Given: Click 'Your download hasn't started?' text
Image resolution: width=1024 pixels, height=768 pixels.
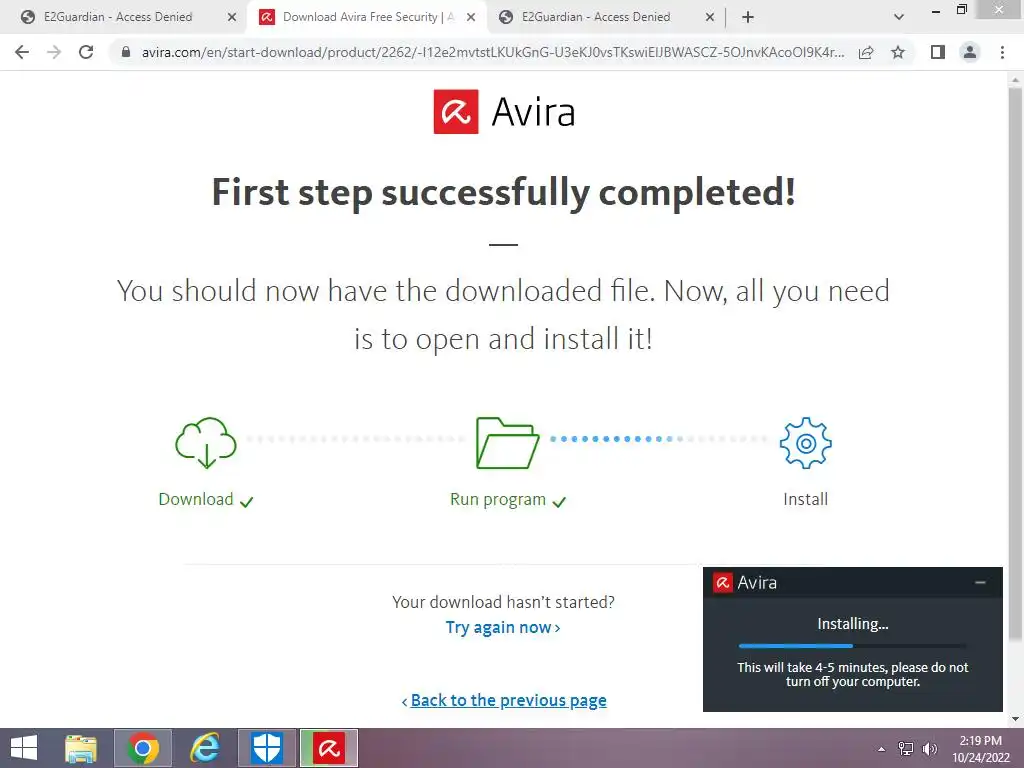Looking at the screenshot, I should tap(504, 602).
